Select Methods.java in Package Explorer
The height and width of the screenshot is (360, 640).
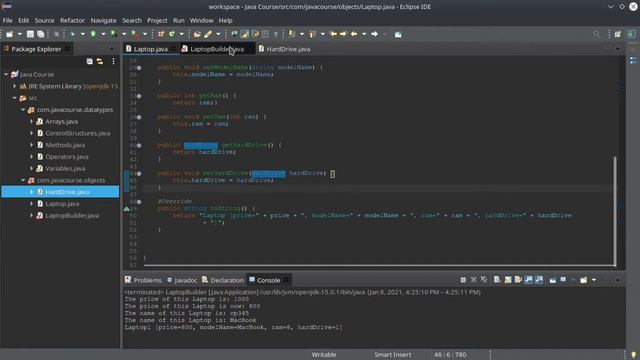click(x=65, y=145)
